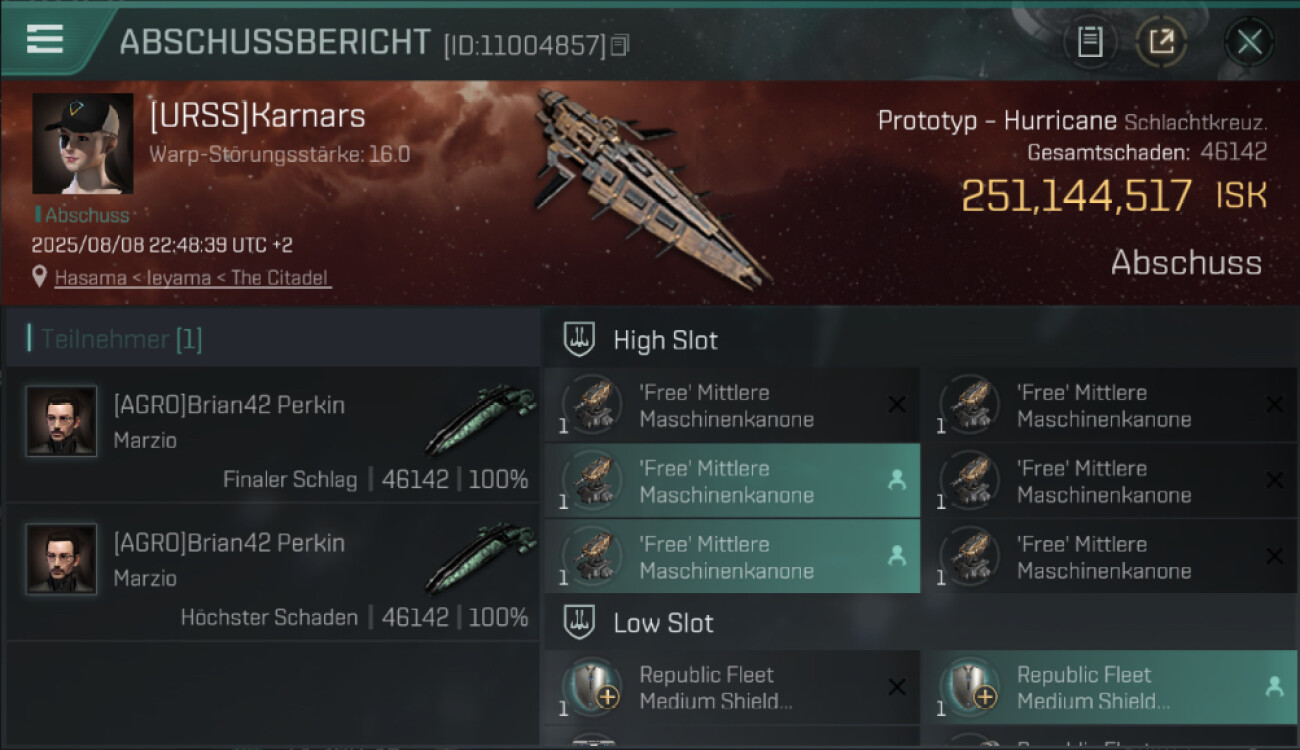Click the location pin icon
This screenshot has height=750, width=1300.
(x=40, y=277)
